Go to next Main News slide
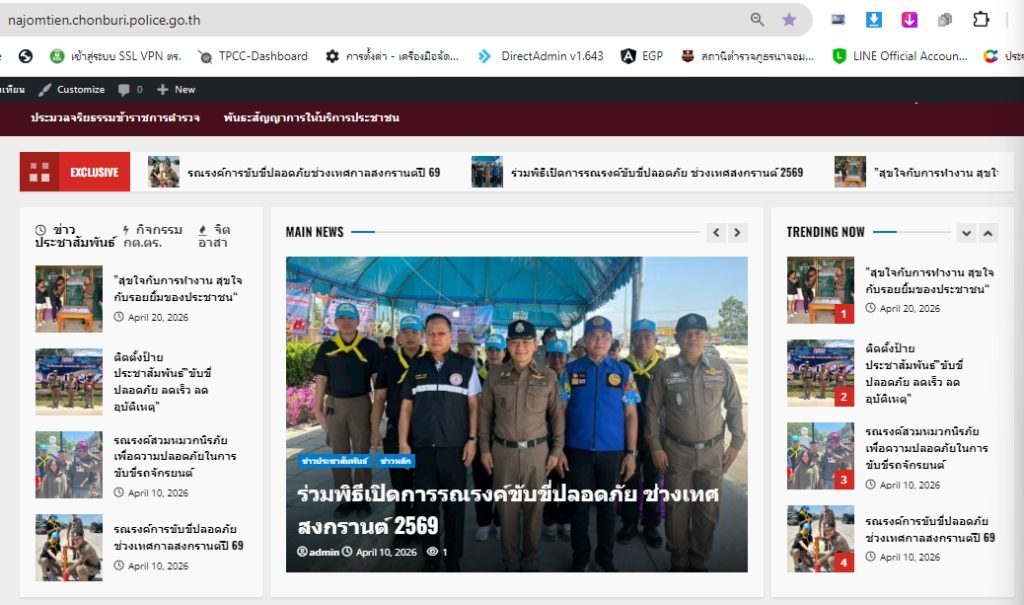This screenshot has height=605, width=1024. [737, 233]
